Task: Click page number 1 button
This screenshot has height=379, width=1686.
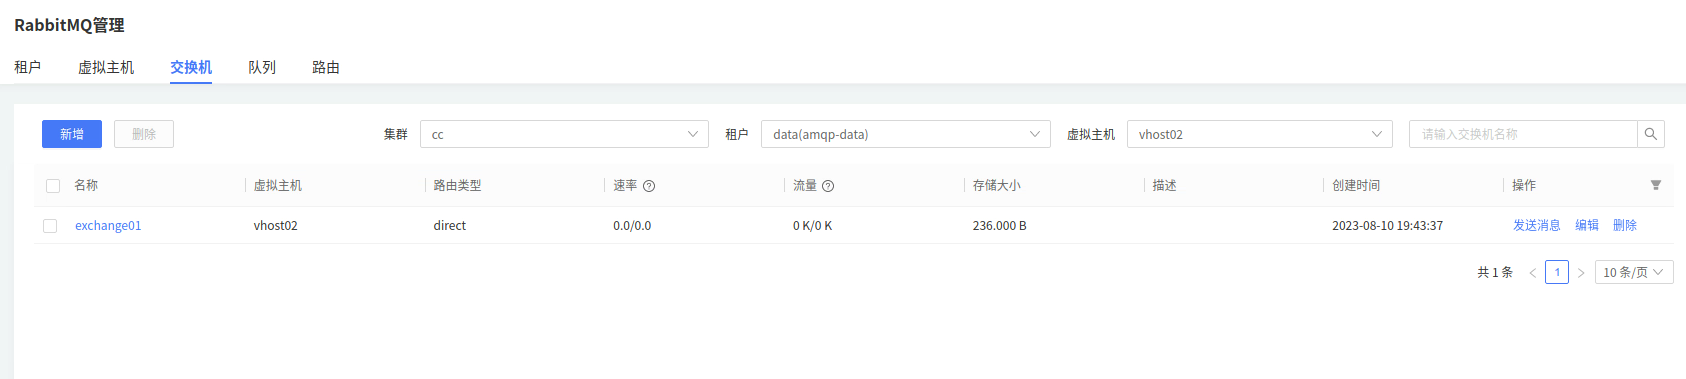Action: [x=1557, y=272]
